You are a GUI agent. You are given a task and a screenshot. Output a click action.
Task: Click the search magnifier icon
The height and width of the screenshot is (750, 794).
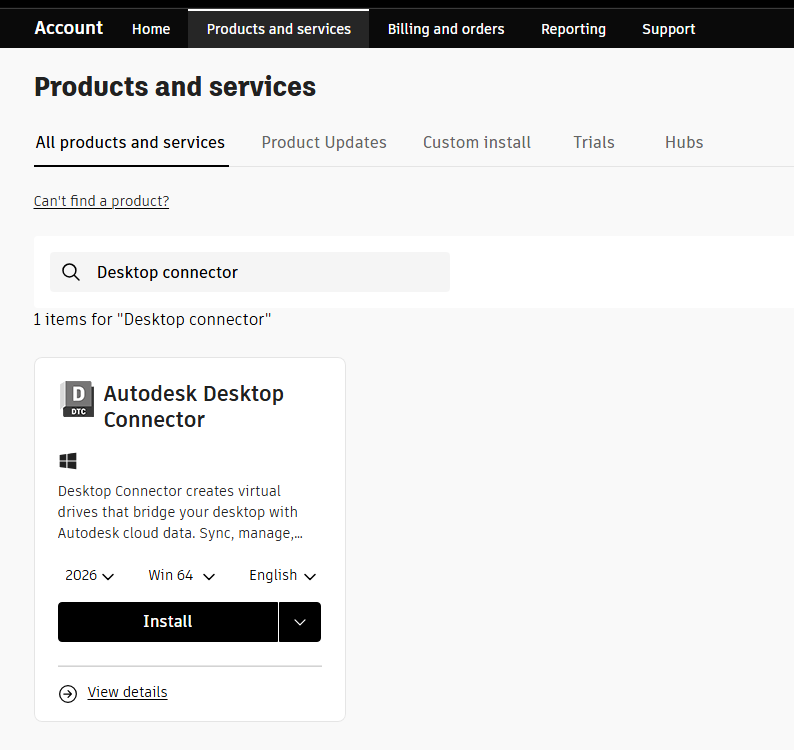[x=71, y=272]
